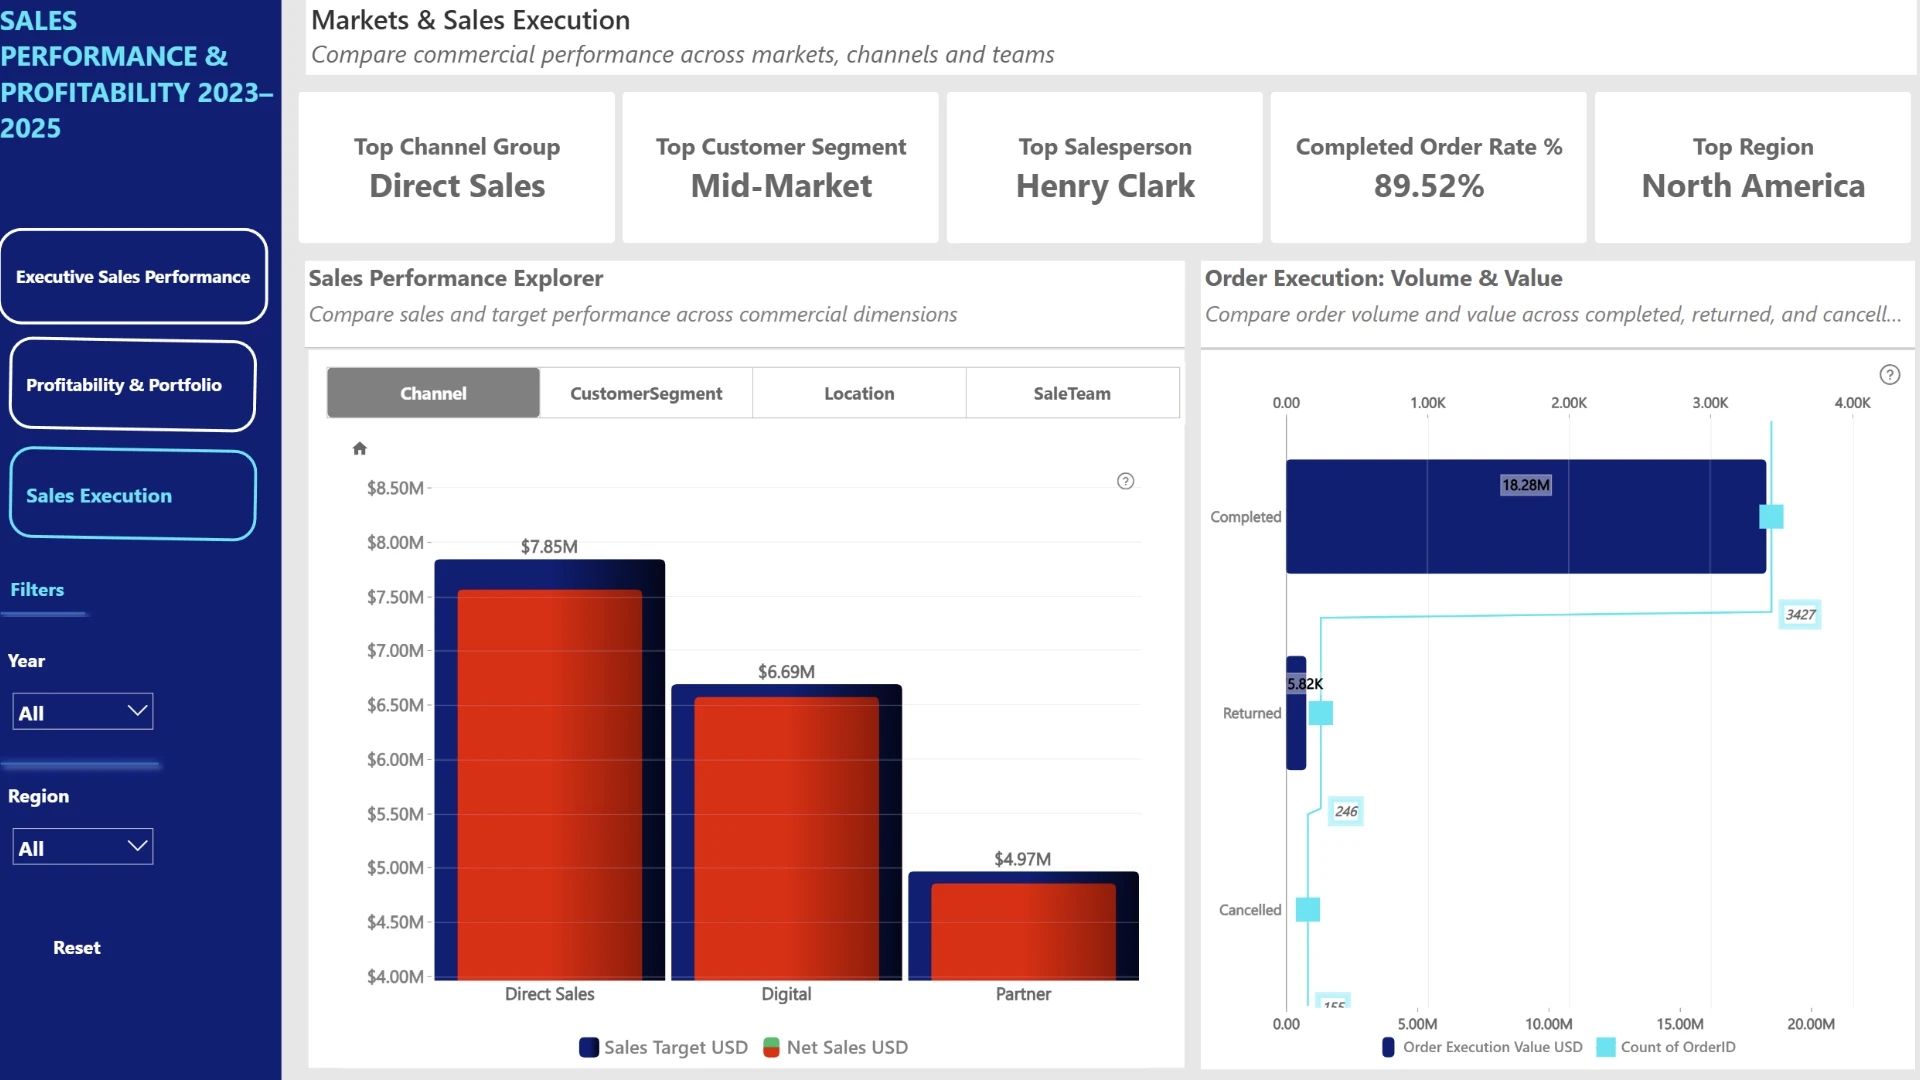
Task: Click the $6.69M data label
Action: tap(786, 672)
